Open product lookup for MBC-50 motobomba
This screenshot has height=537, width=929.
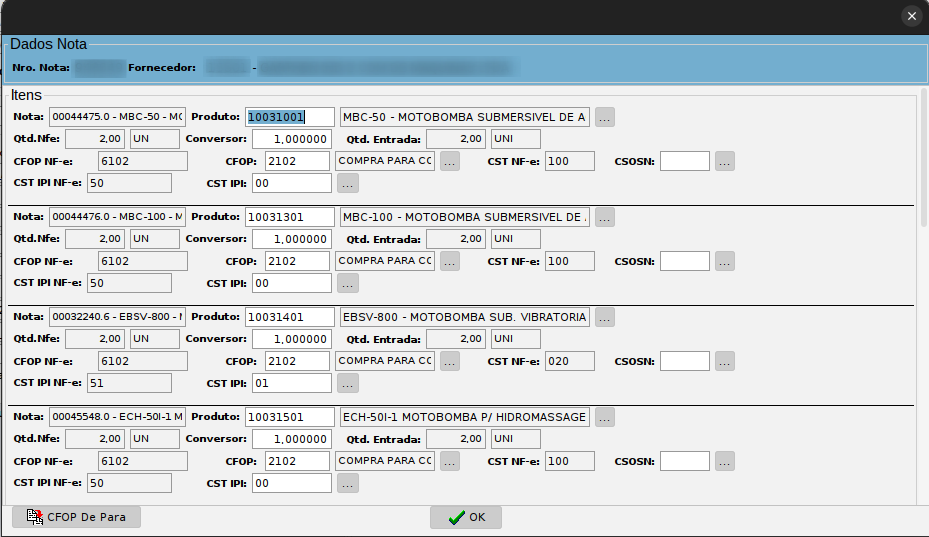click(x=604, y=117)
